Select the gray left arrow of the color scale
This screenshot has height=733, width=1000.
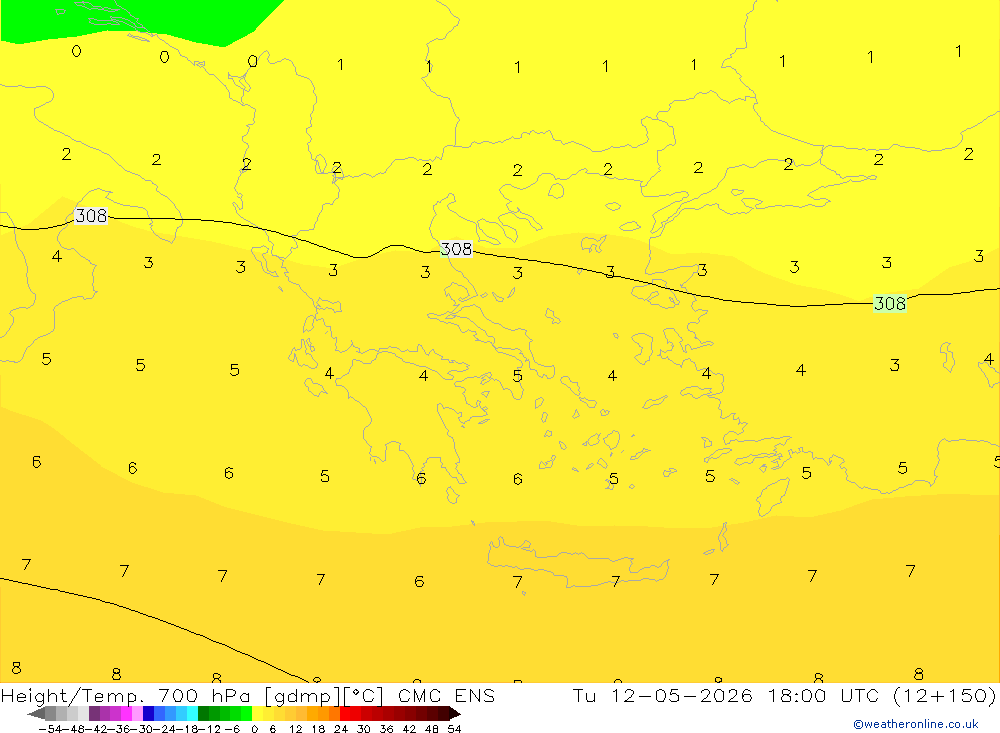[x=36, y=714]
